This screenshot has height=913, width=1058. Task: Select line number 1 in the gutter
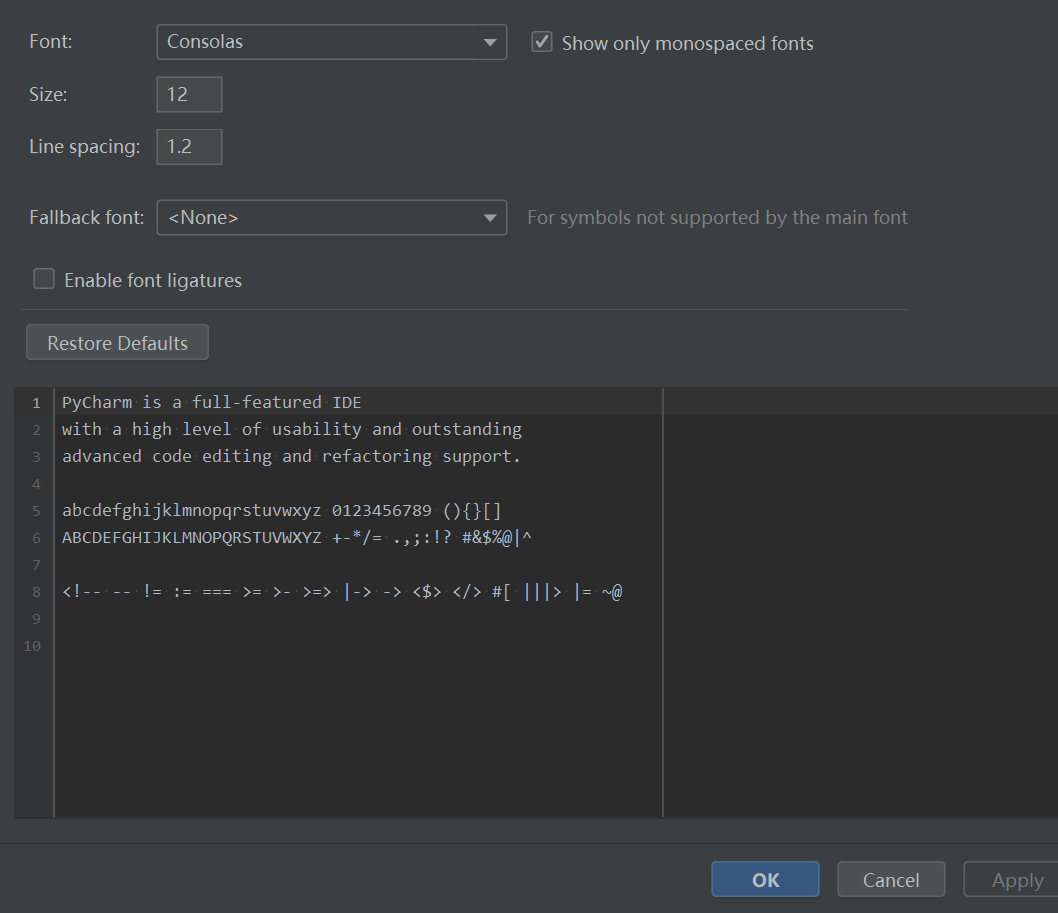(36, 403)
